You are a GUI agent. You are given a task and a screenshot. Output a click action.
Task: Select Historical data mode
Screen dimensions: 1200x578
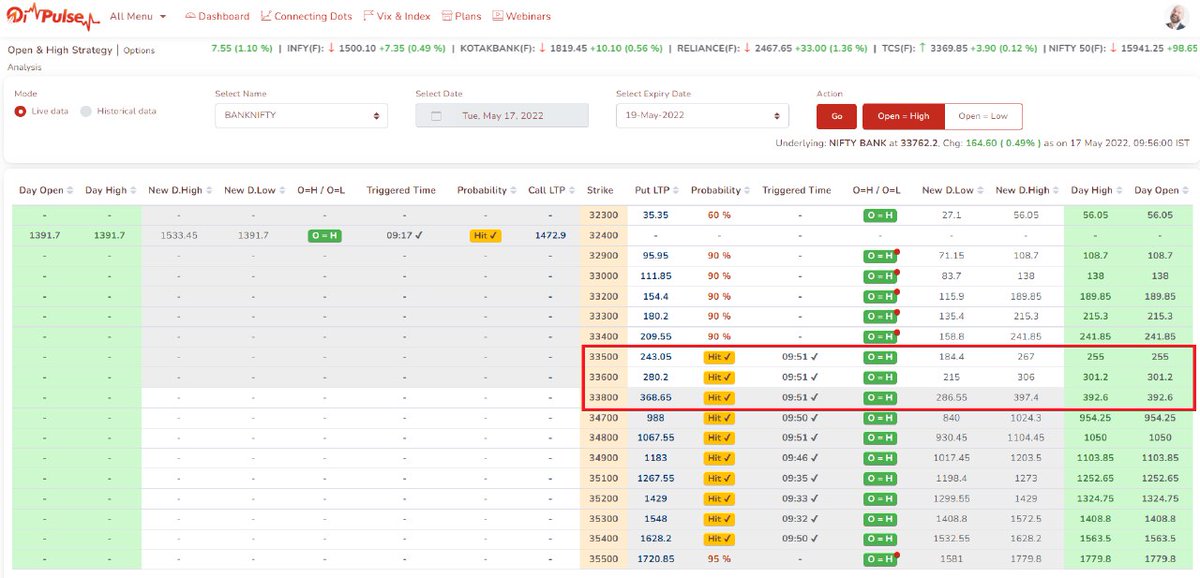118,111
